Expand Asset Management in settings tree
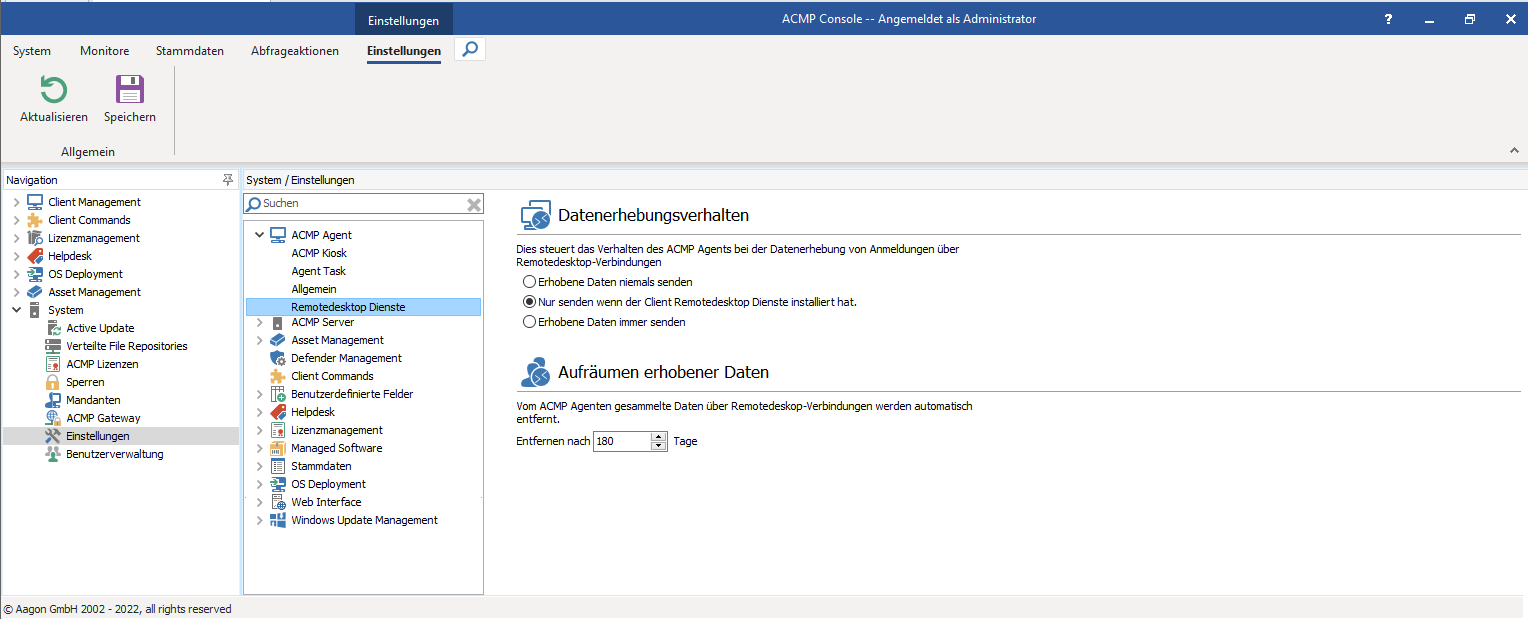 point(260,340)
